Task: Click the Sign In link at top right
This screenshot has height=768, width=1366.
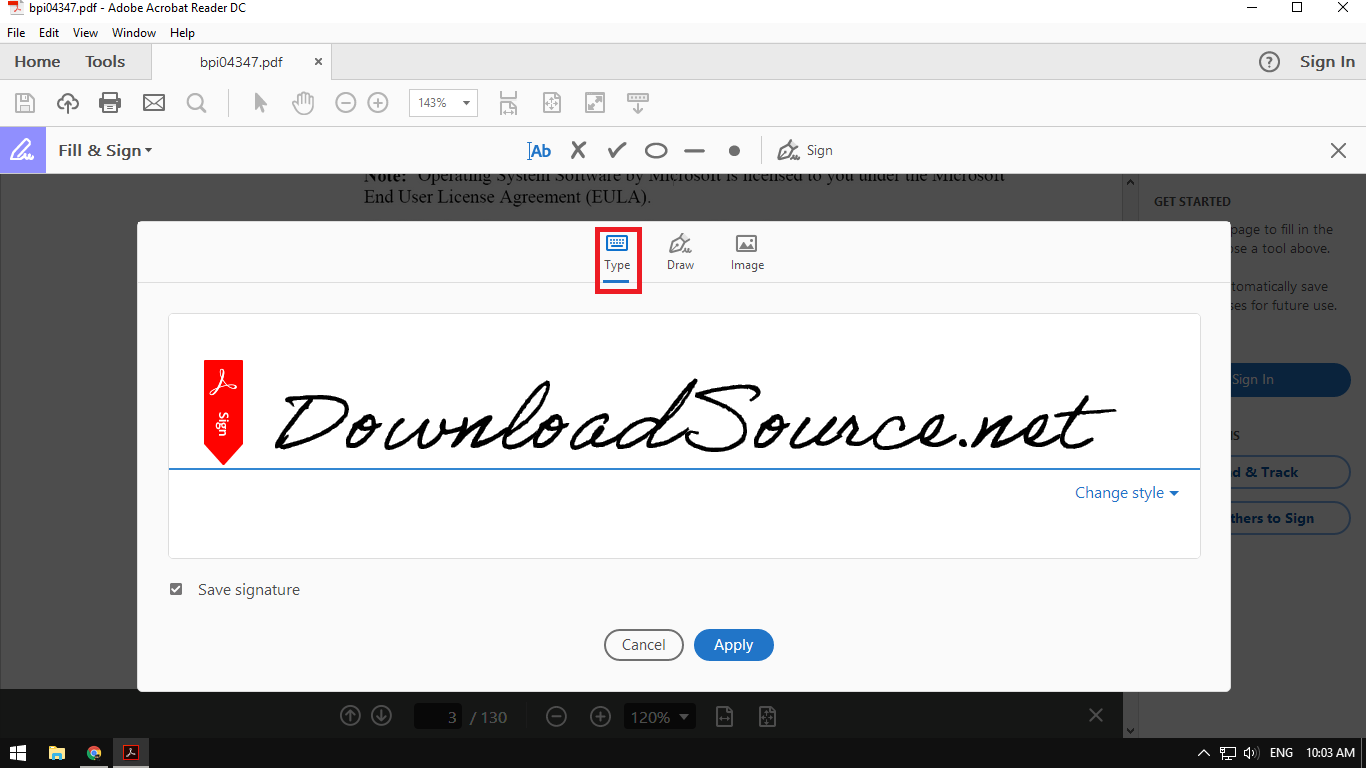Action: coord(1327,62)
